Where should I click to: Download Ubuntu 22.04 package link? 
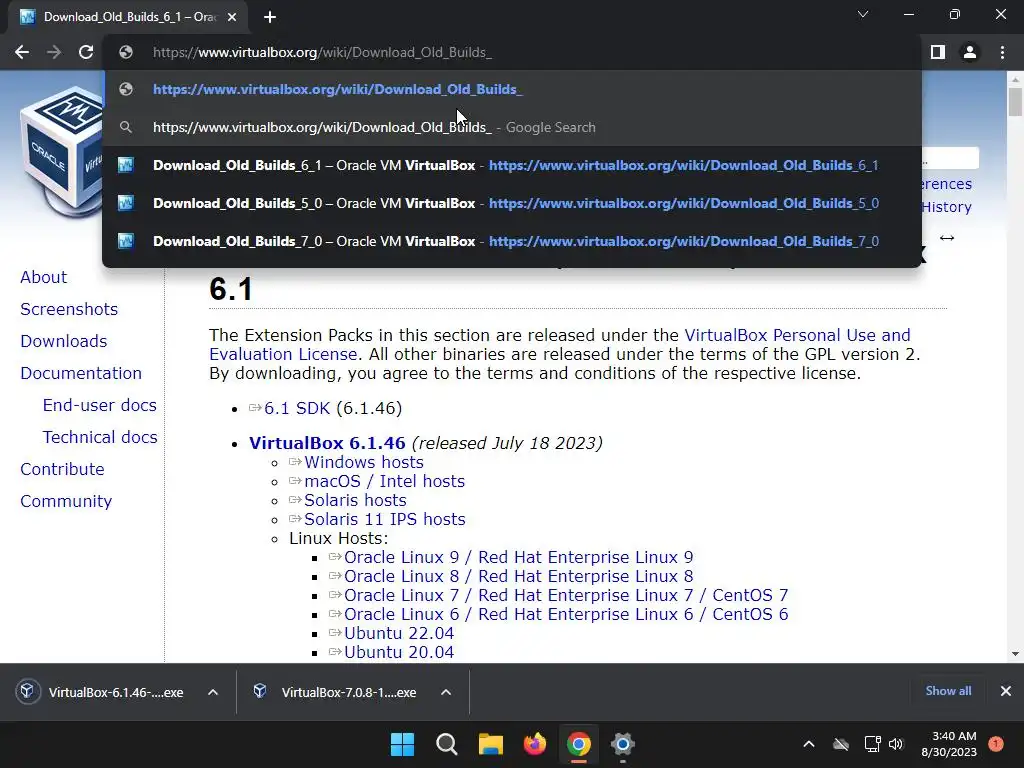pyautogui.click(x=398, y=633)
